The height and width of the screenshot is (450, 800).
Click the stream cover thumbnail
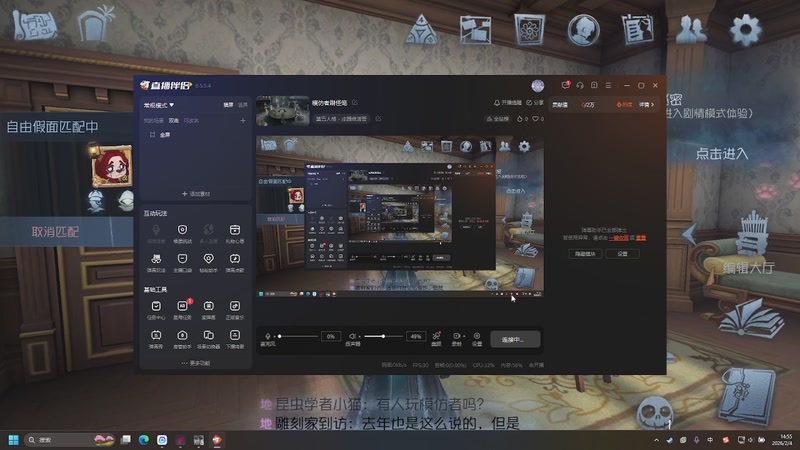pos(283,111)
